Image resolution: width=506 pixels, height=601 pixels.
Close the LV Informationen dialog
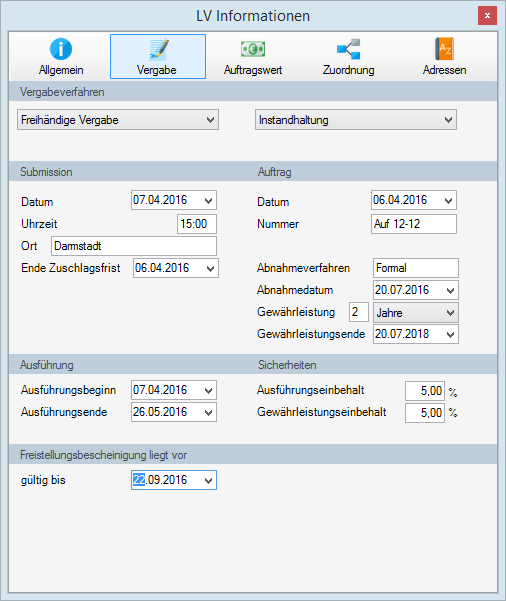click(487, 16)
